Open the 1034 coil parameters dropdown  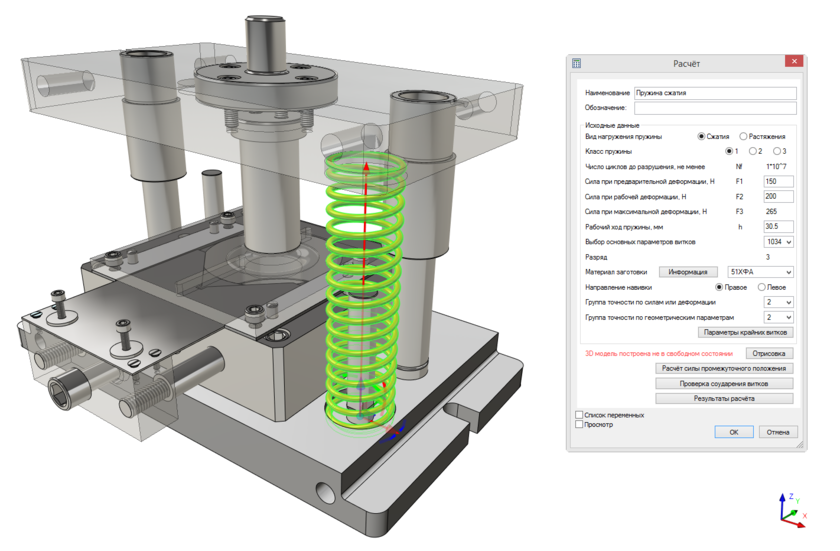pyautogui.click(x=779, y=242)
